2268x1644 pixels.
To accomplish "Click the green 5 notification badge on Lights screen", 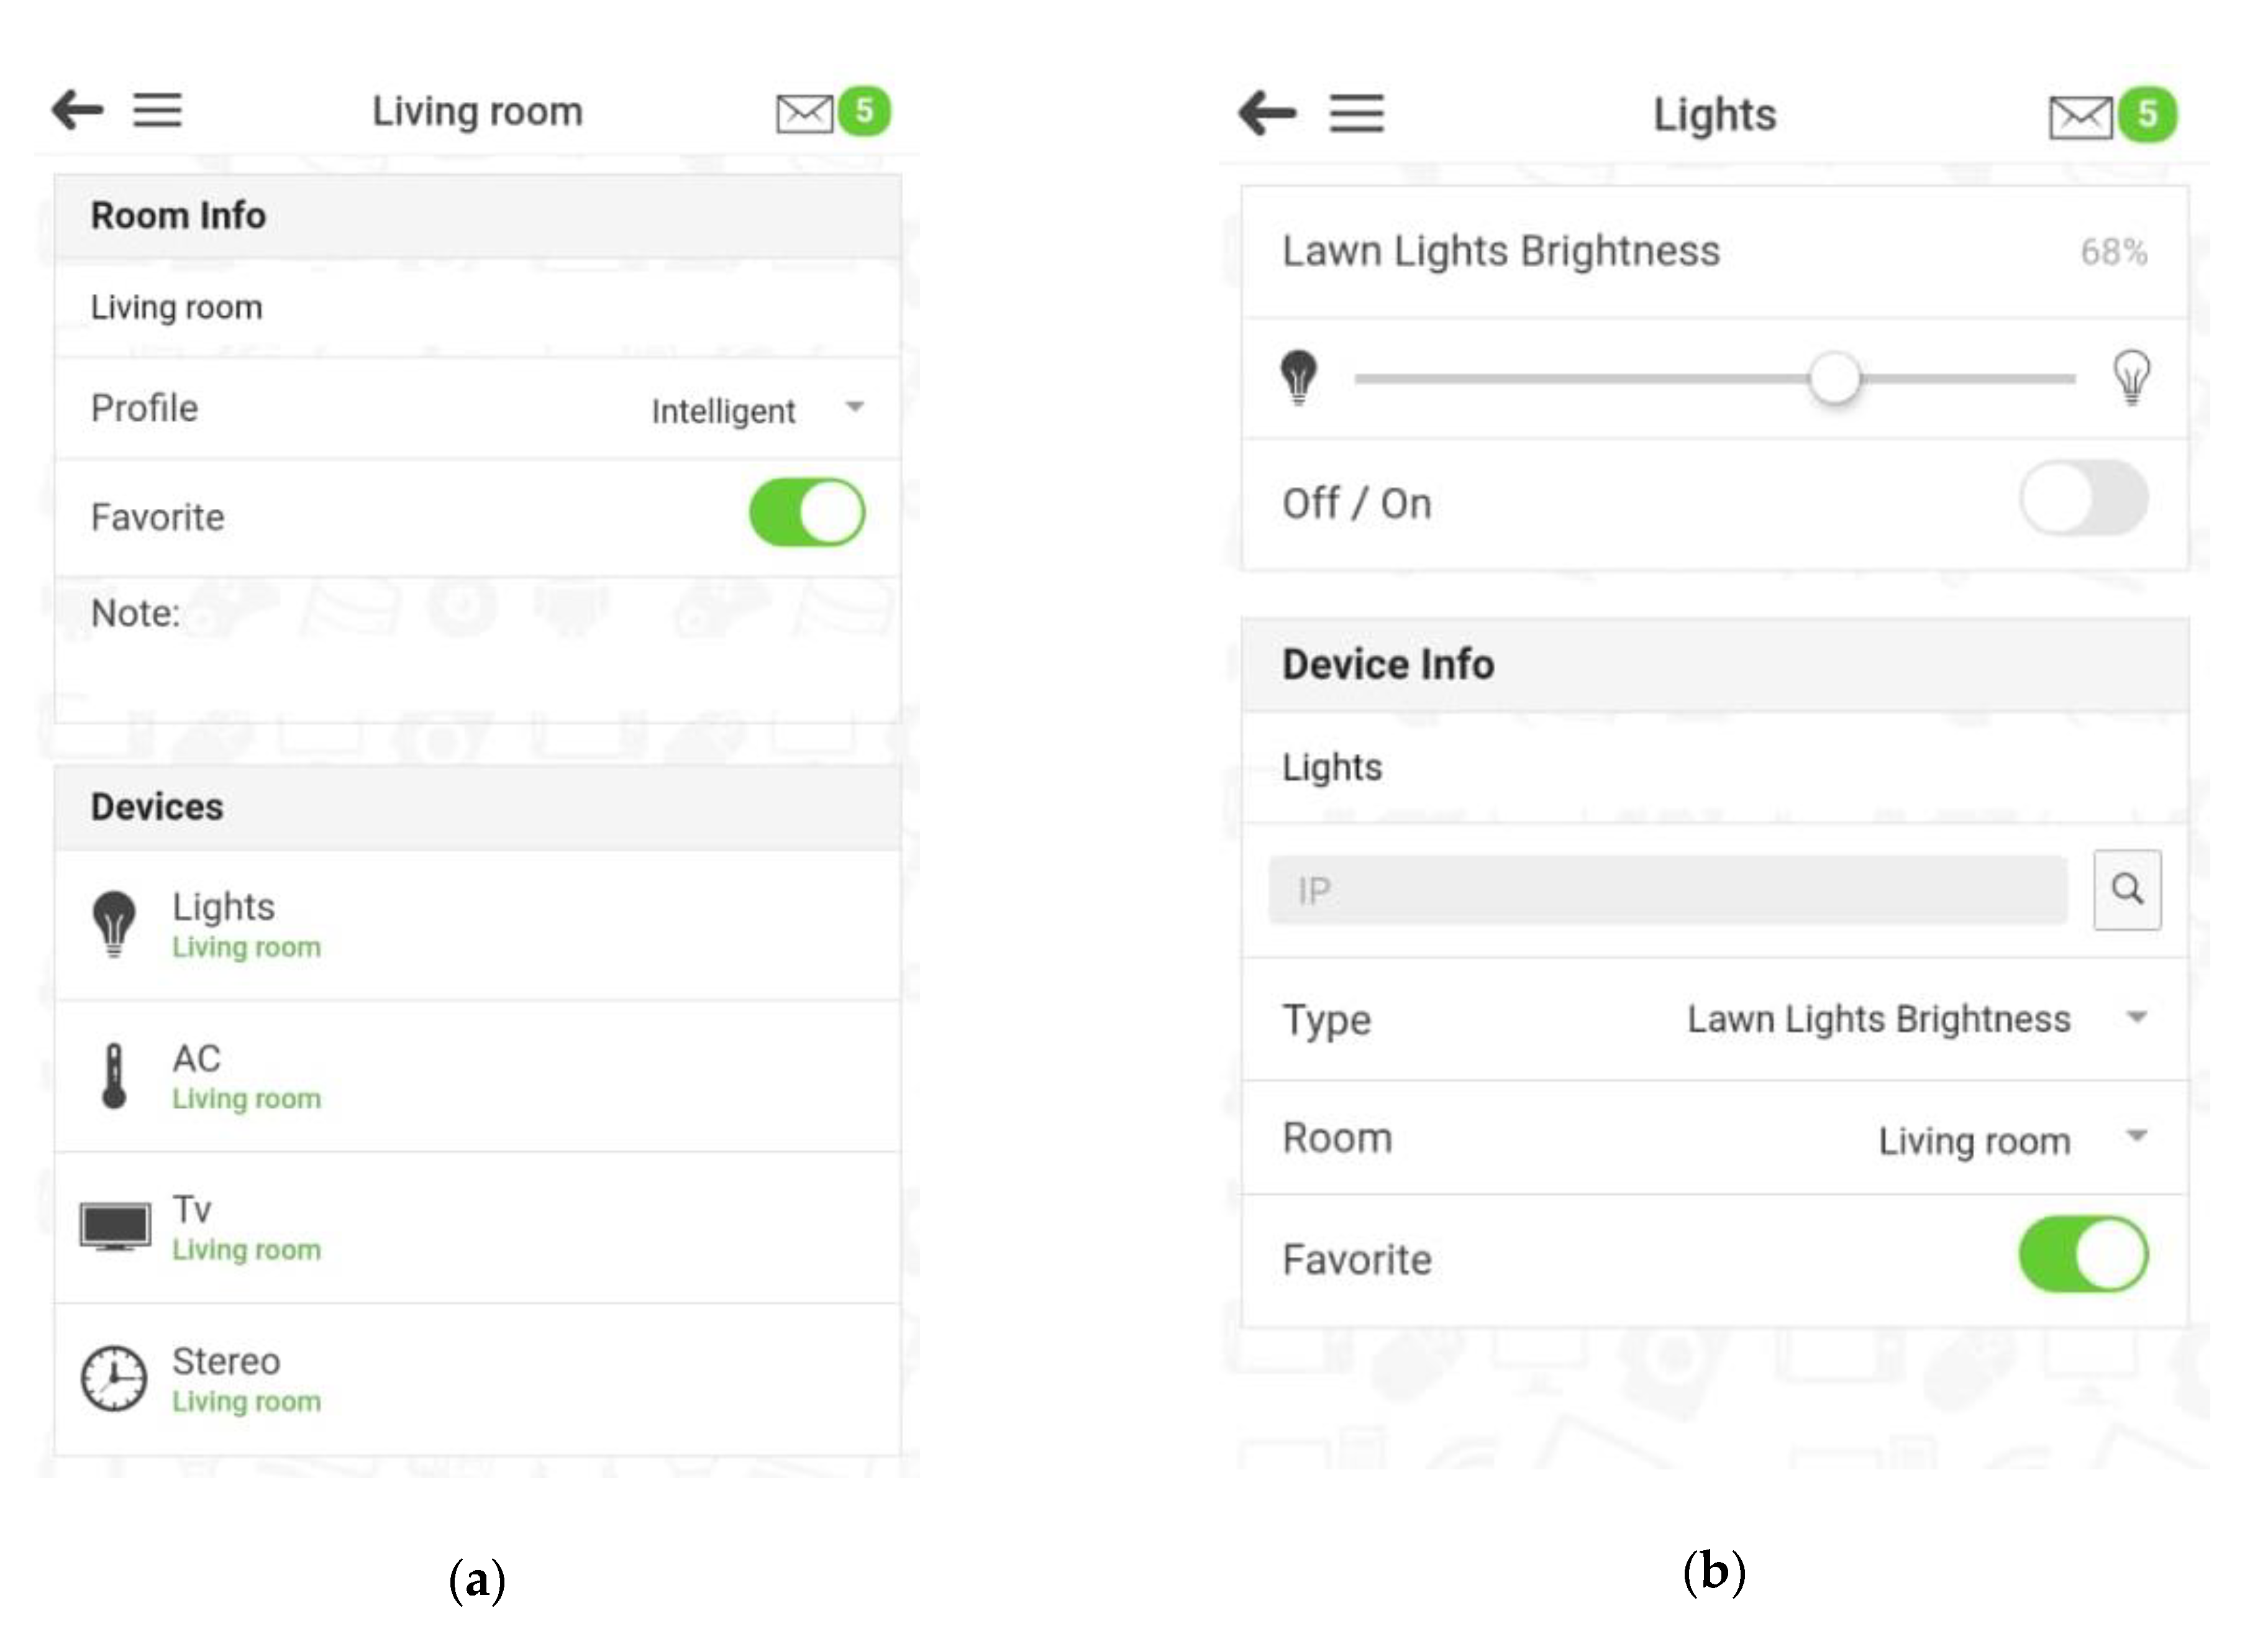I will (x=2147, y=115).
